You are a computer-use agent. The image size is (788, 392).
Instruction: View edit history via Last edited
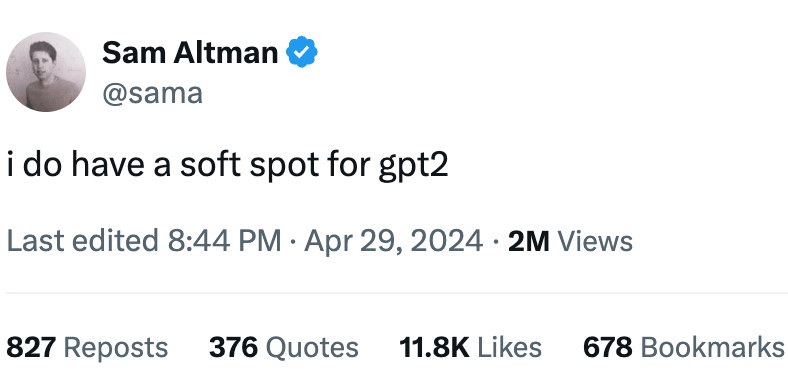(82, 240)
